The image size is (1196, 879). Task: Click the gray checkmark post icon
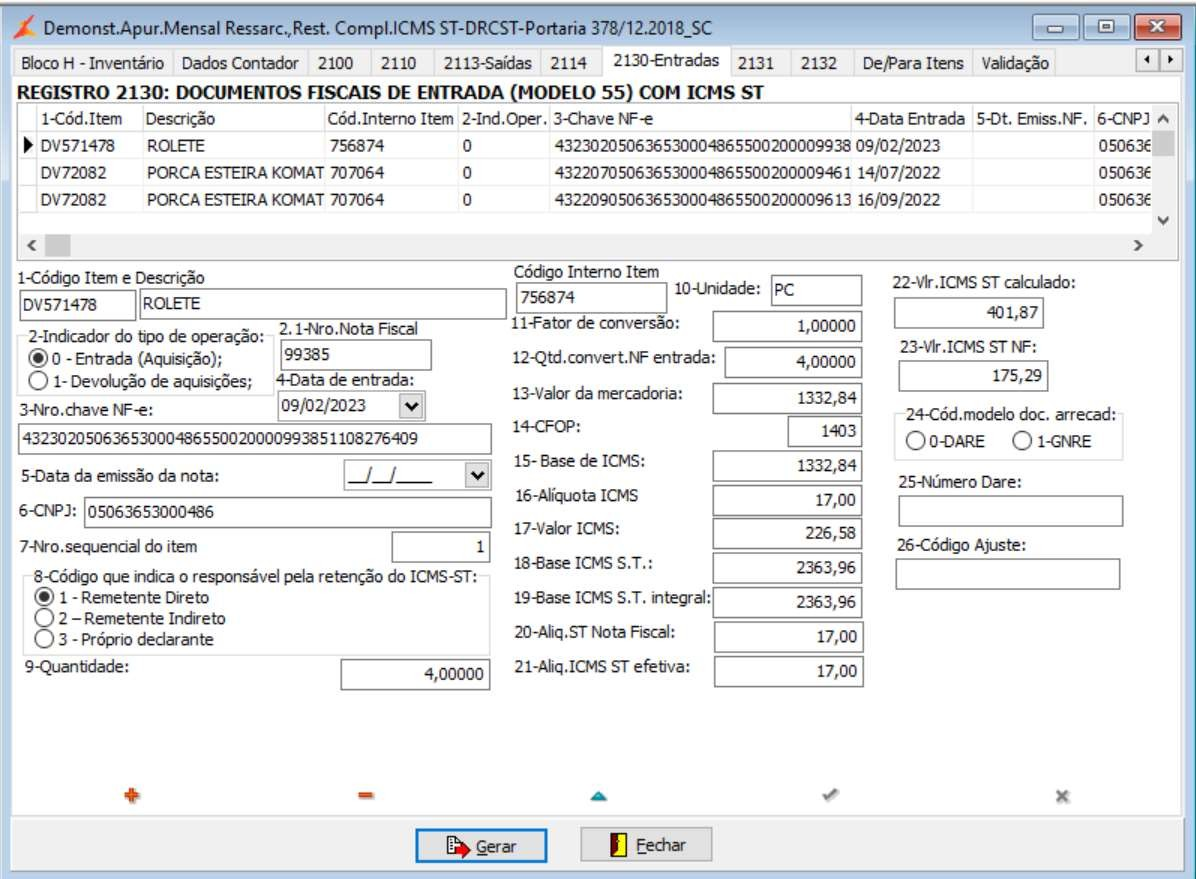pyautogui.click(x=831, y=795)
